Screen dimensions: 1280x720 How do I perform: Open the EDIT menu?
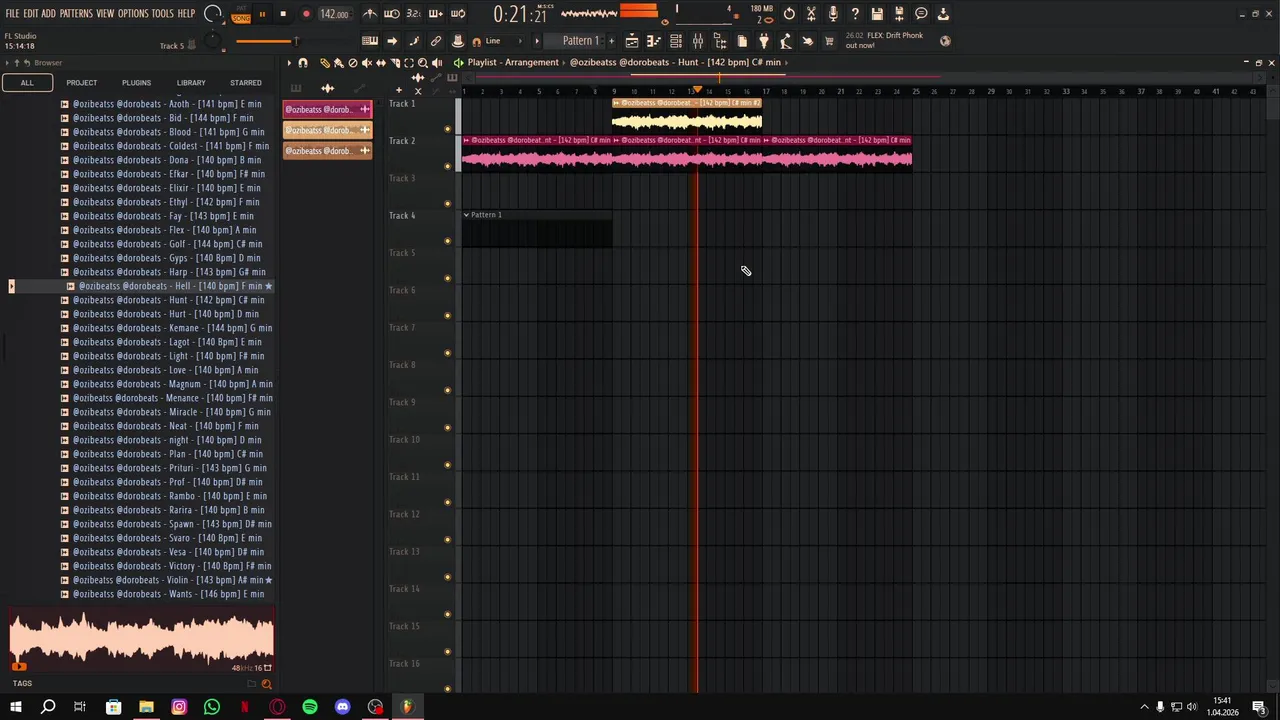31,14
